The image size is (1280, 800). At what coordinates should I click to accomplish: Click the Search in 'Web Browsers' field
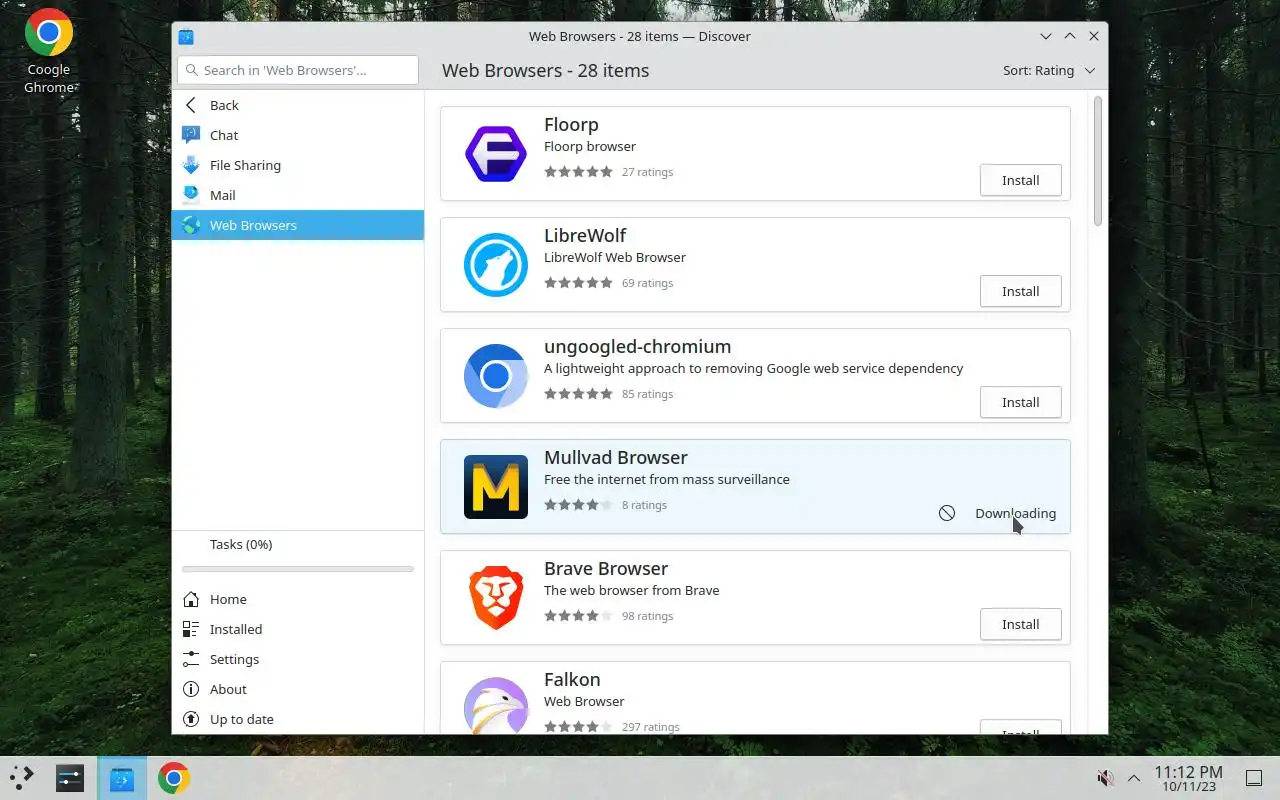[x=298, y=70]
